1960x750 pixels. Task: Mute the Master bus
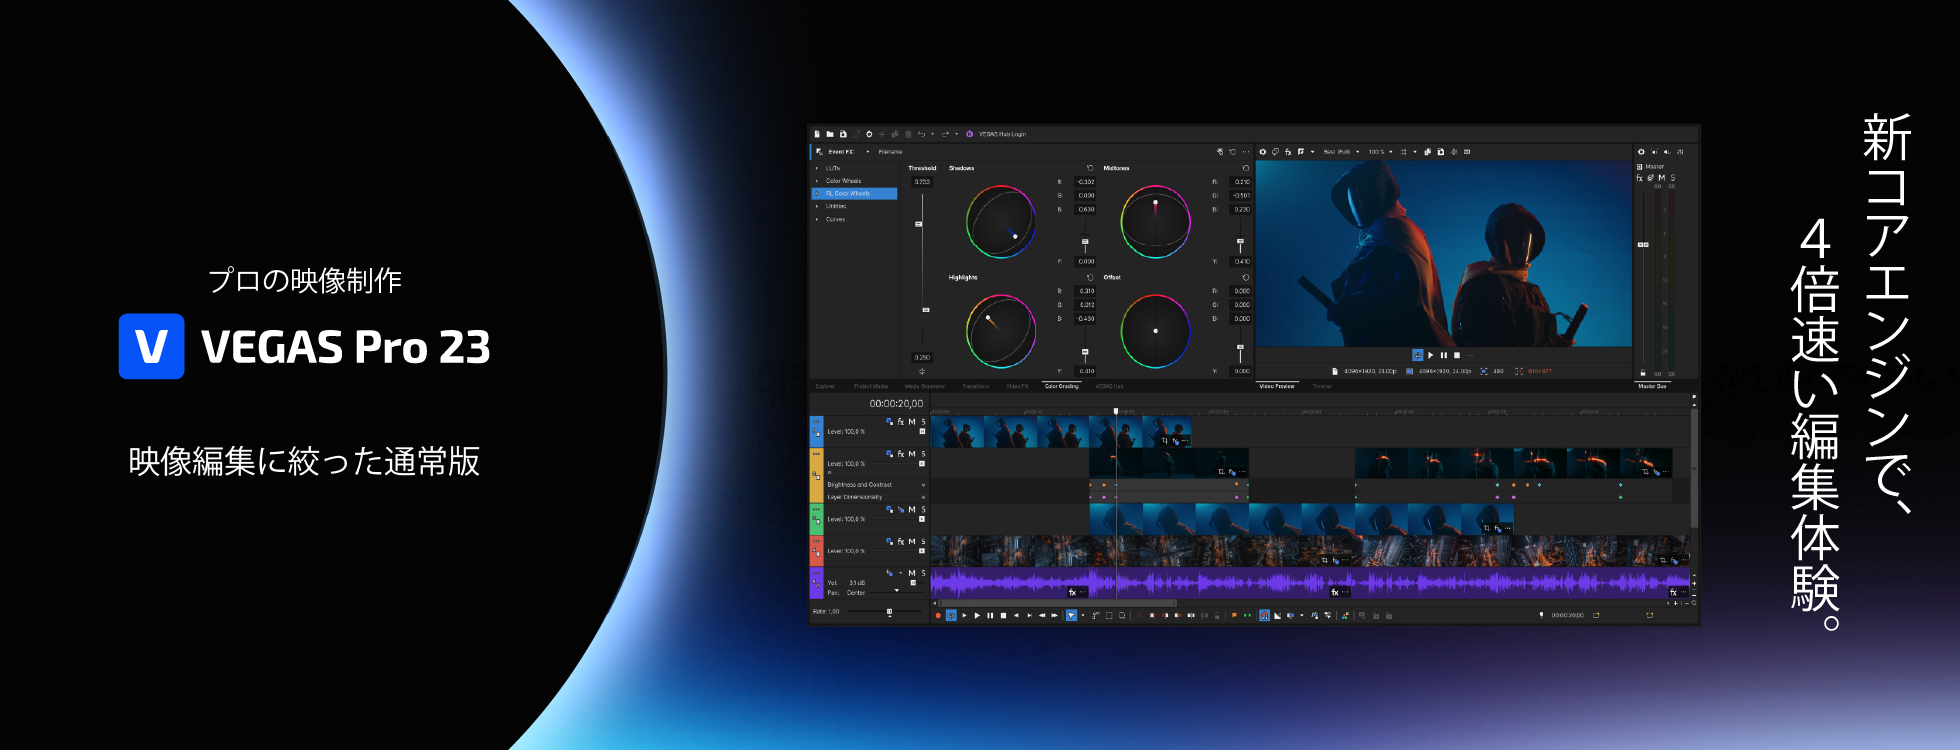pyautogui.click(x=1662, y=178)
